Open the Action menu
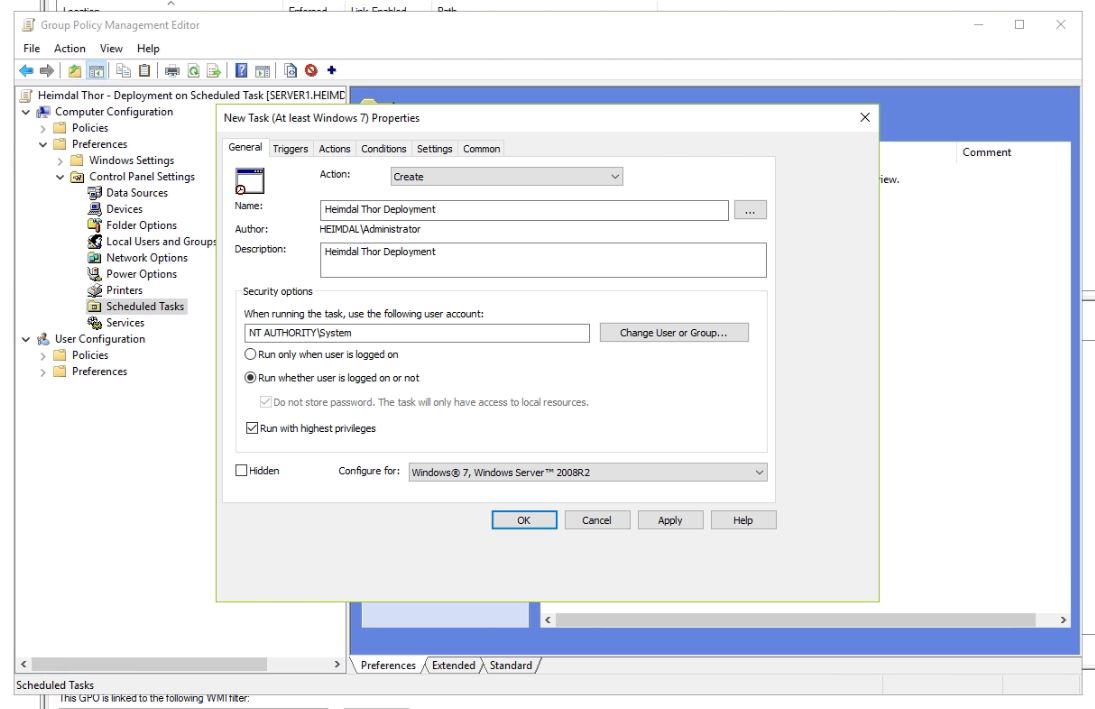This screenshot has width=1095, height=709. tap(69, 48)
